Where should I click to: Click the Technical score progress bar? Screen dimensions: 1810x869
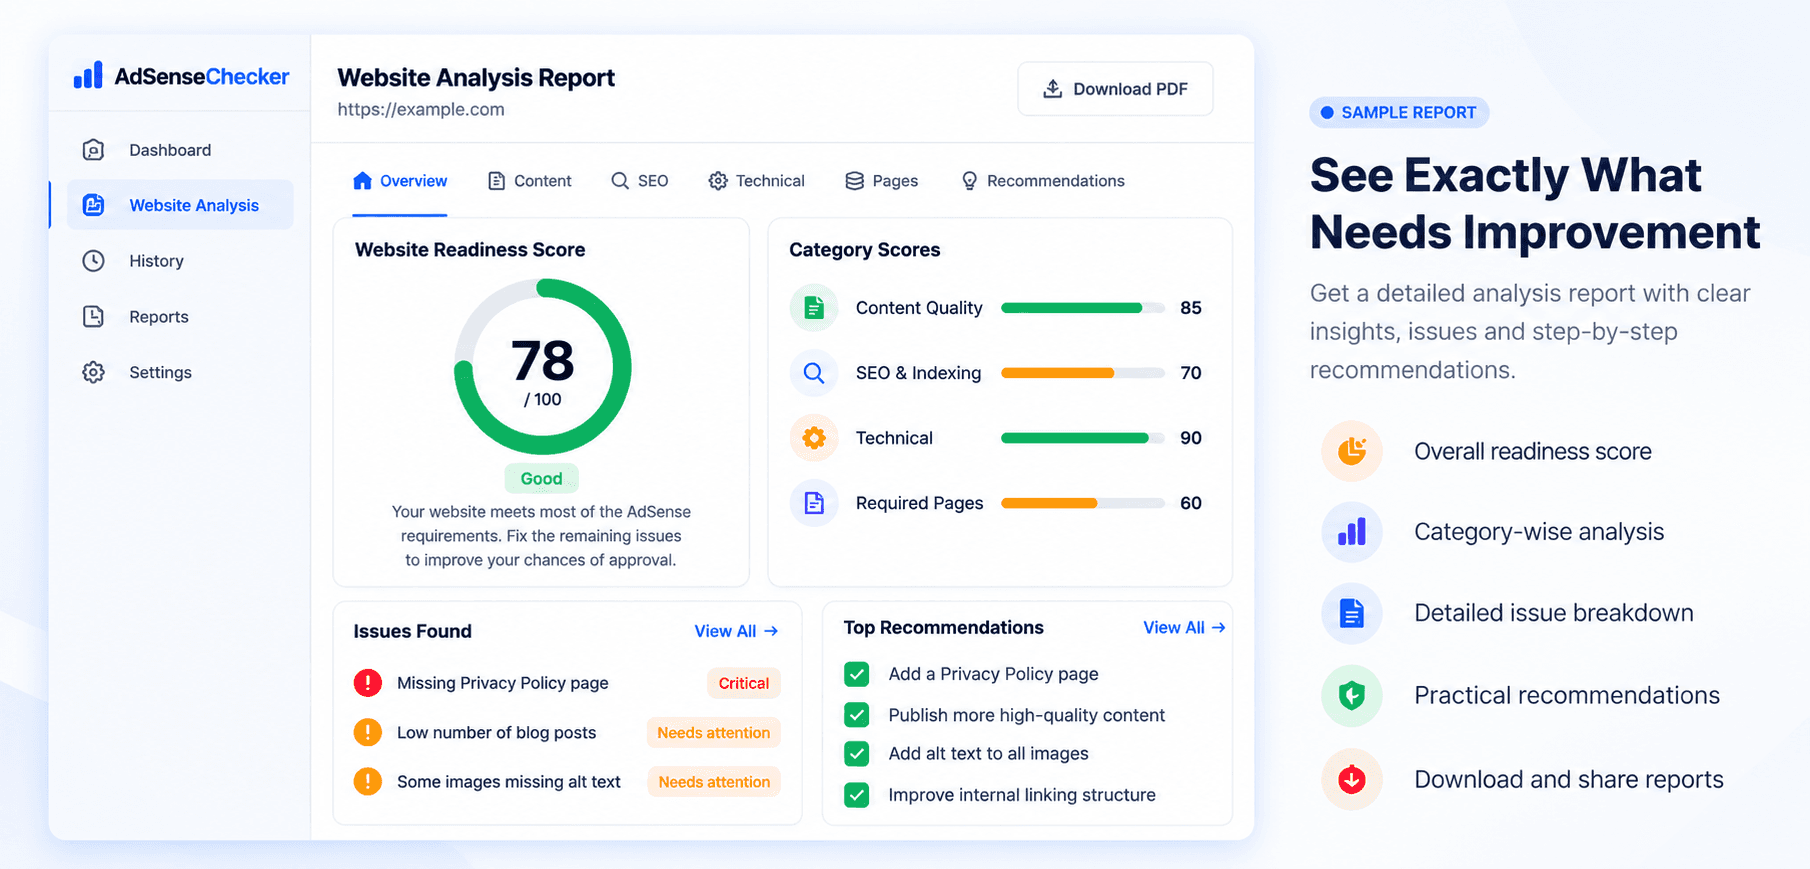[x=1083, y=438]
